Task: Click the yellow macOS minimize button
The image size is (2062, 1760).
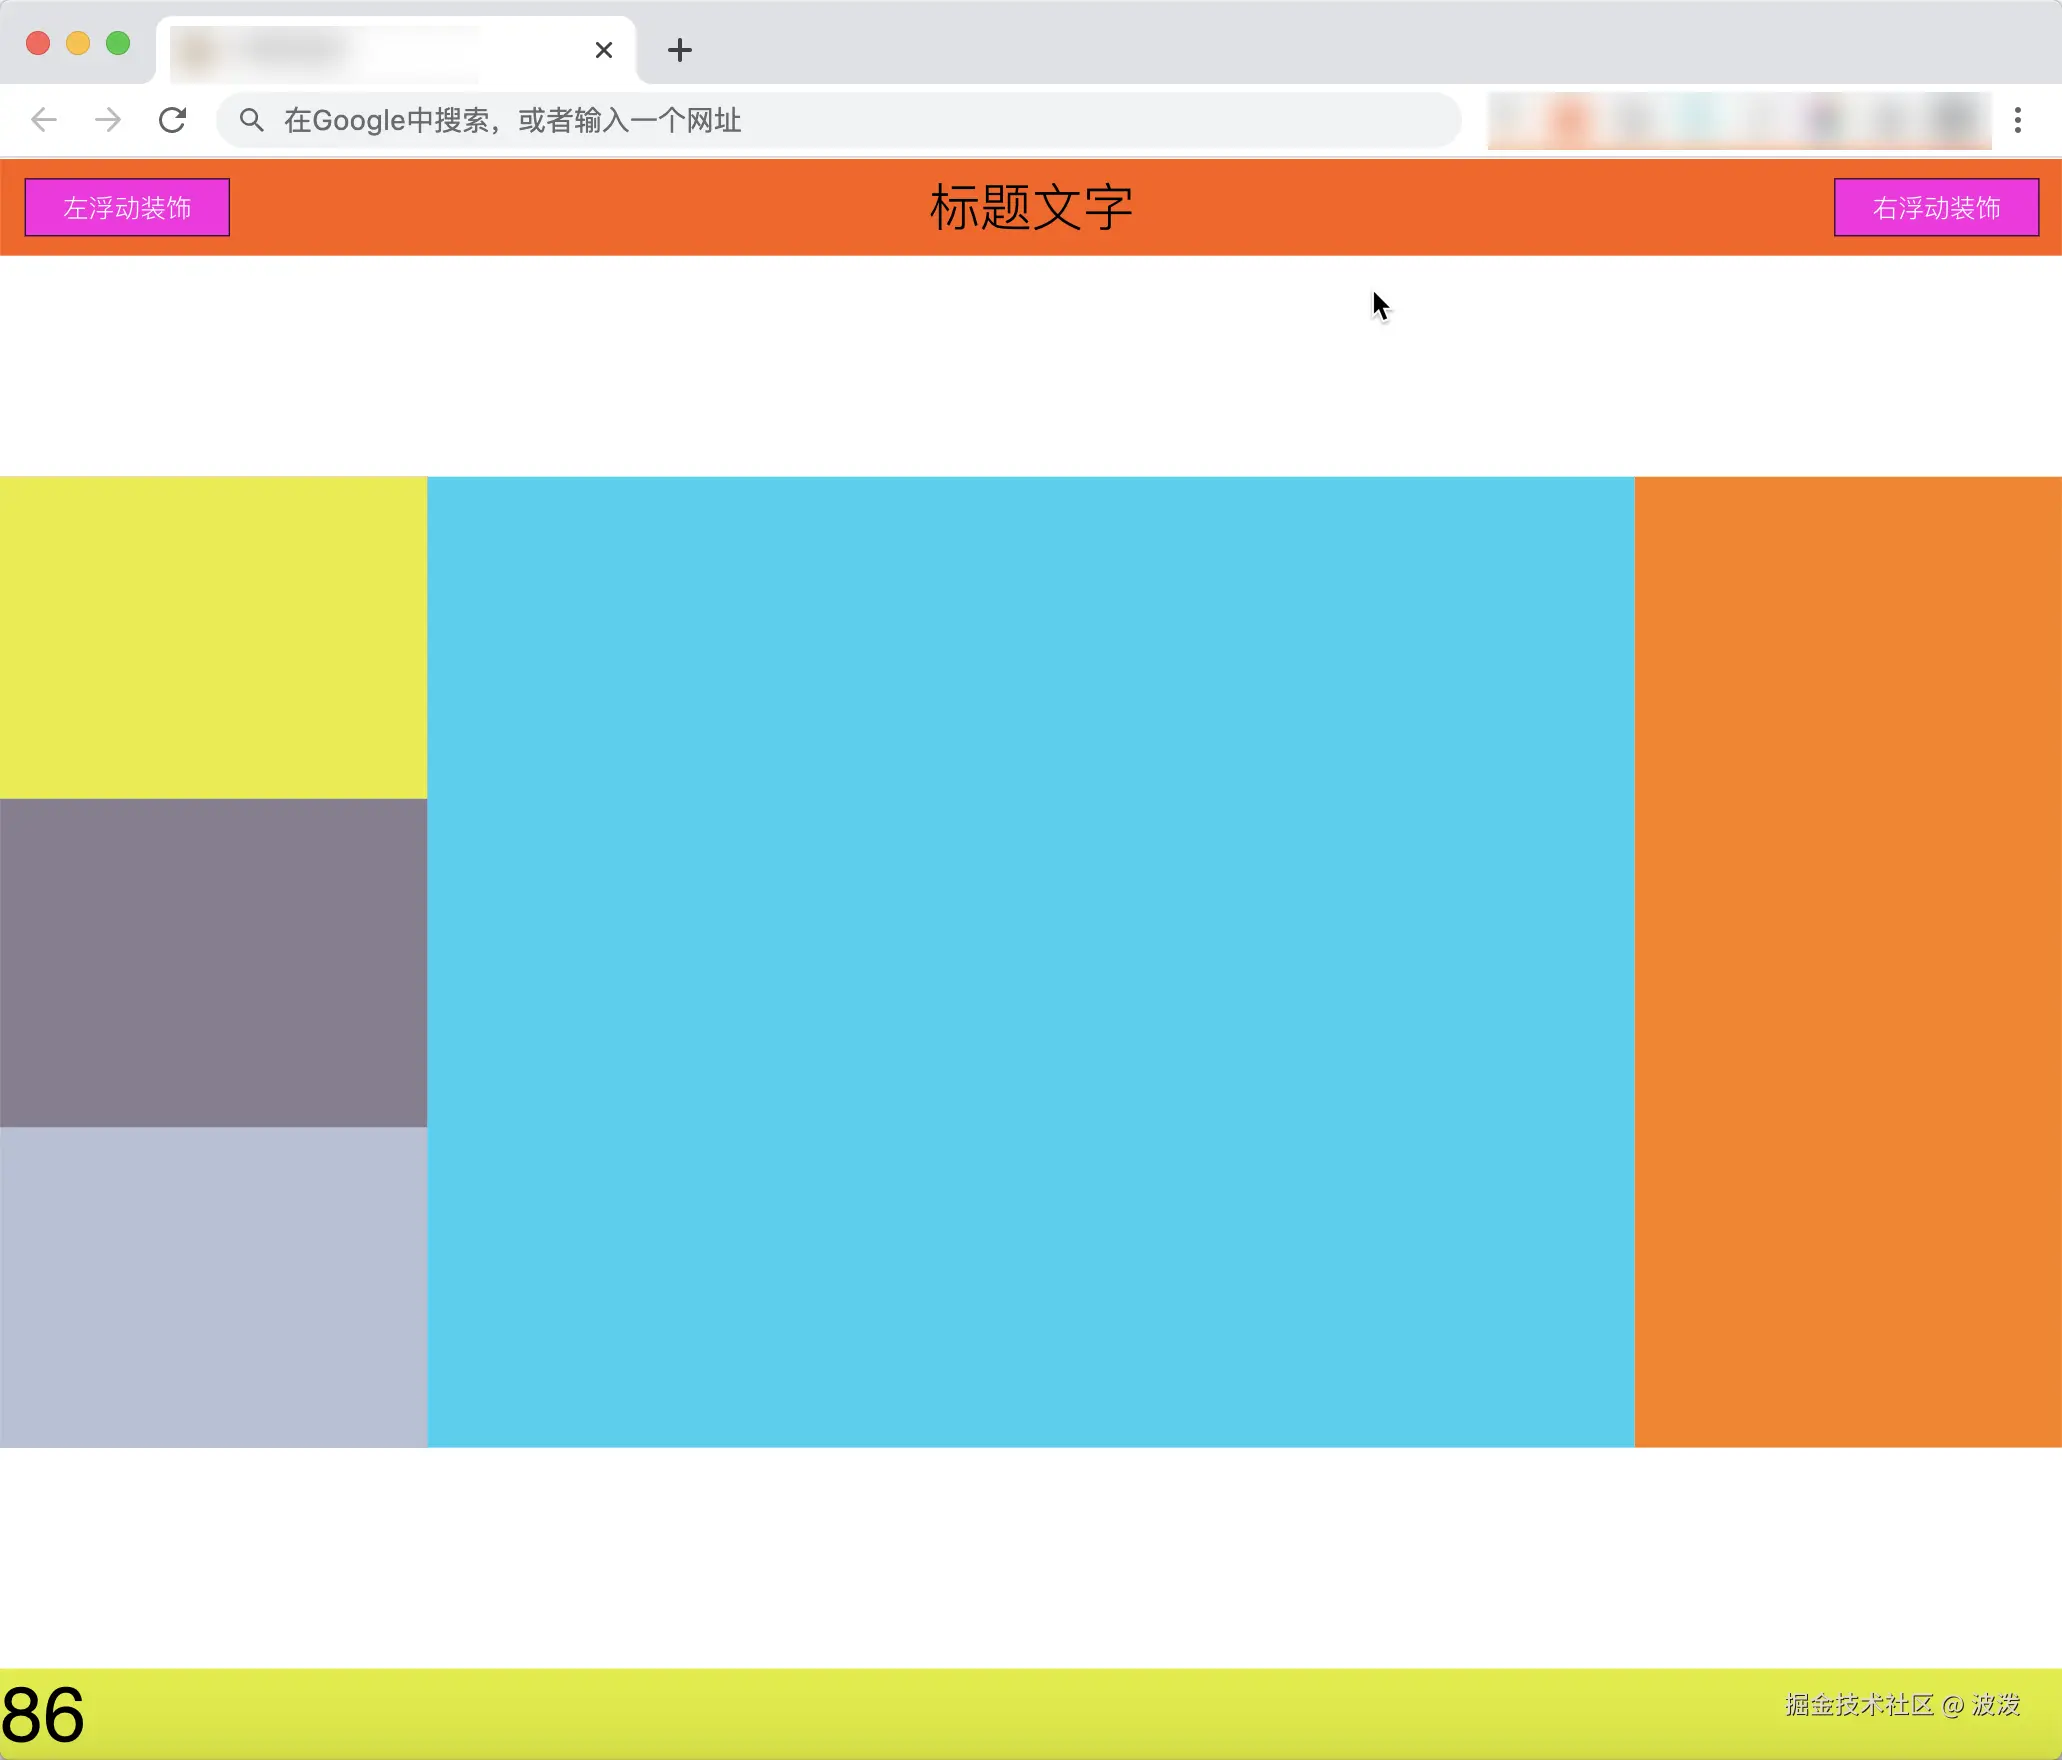Action: coord(78,43)
